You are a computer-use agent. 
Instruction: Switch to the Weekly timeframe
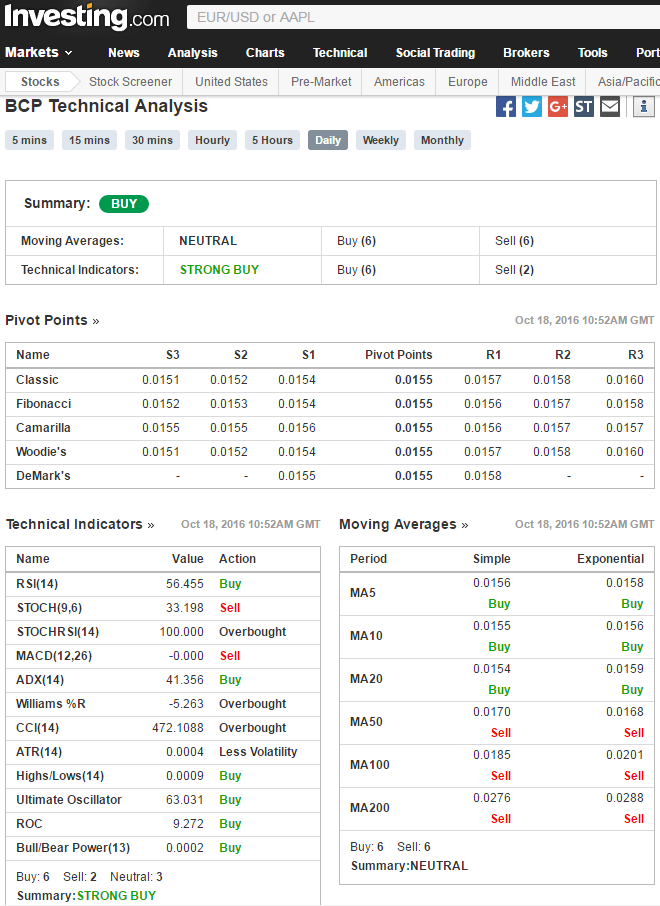[x=380, y=140]
